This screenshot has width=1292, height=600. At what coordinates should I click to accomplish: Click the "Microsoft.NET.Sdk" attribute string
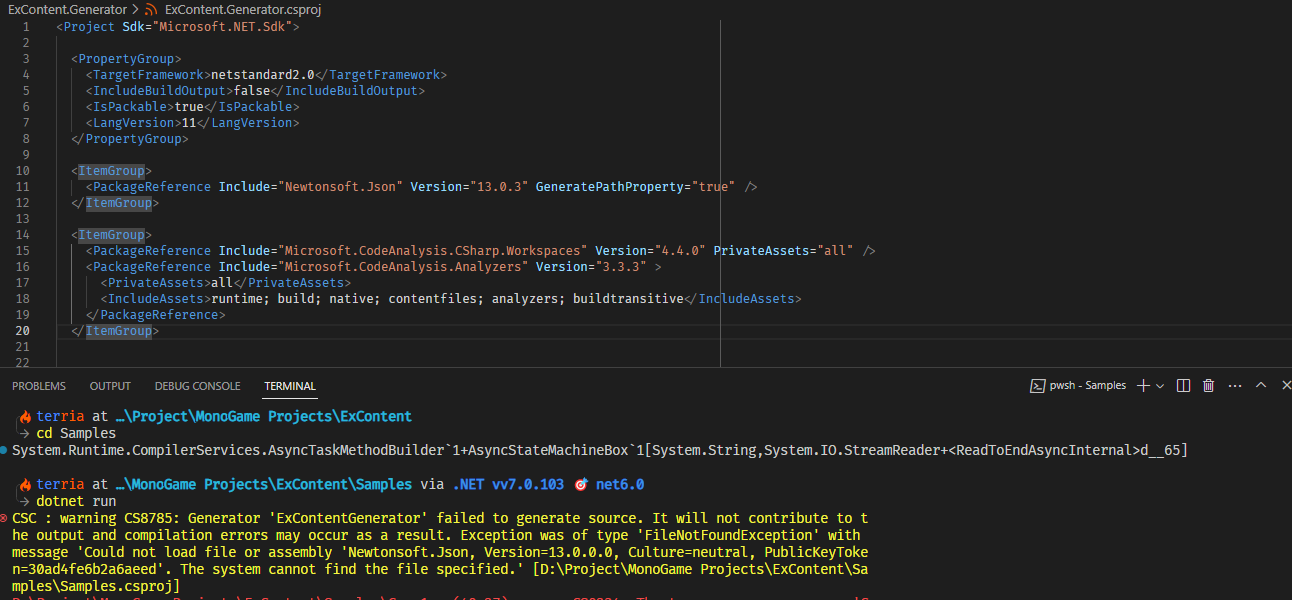224,27
